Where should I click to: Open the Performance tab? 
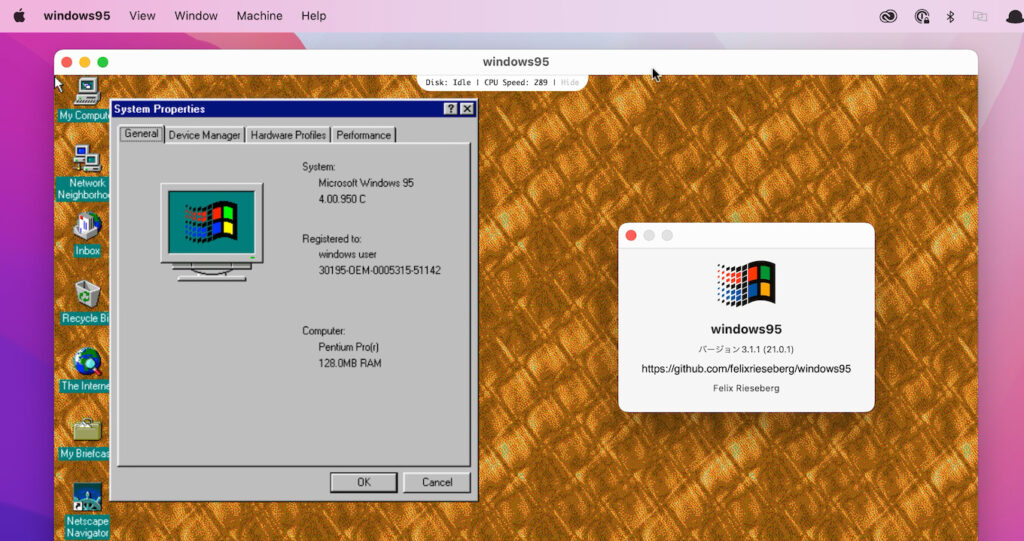tap(363, 135)
